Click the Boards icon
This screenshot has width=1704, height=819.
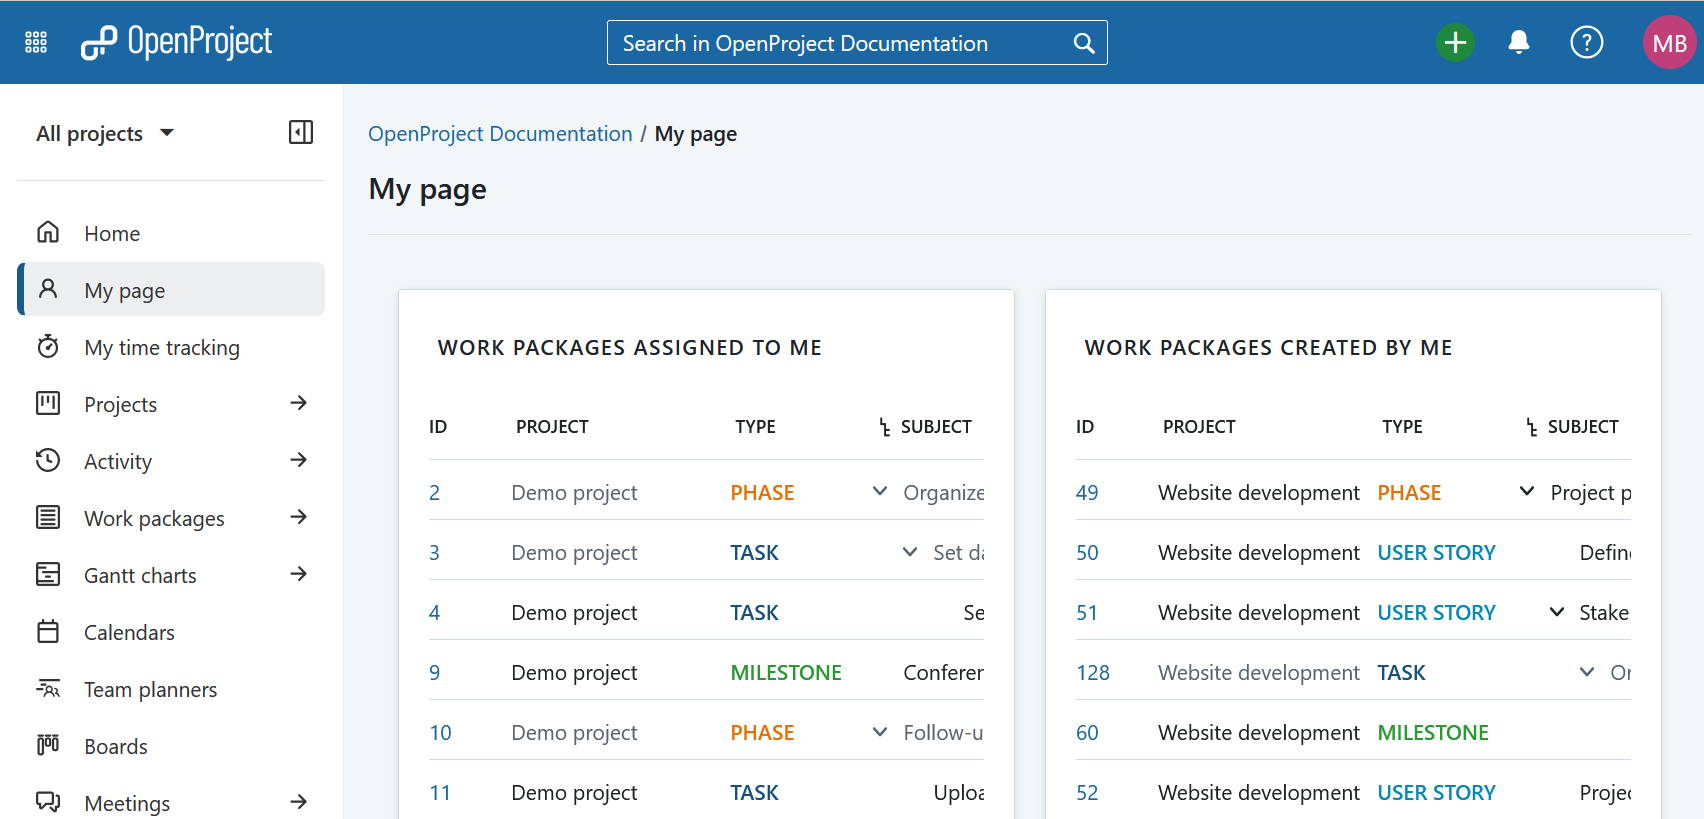coord(48,745)
